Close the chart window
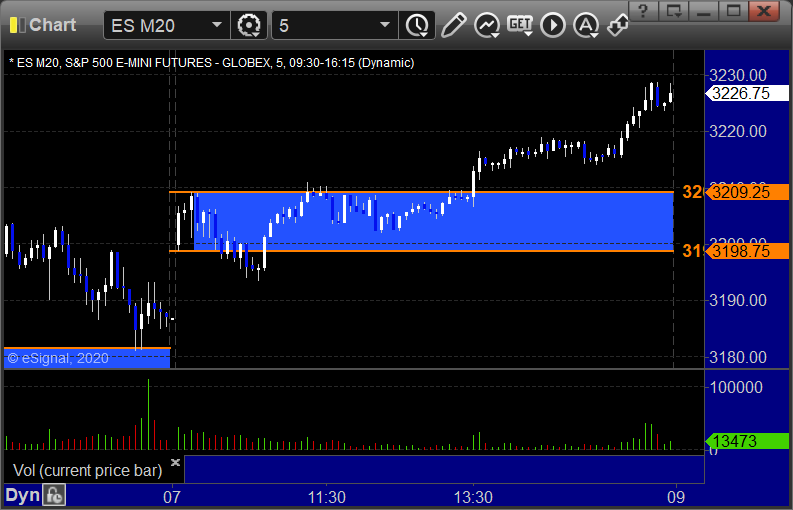The image size is (793, 510). point(764,11)
